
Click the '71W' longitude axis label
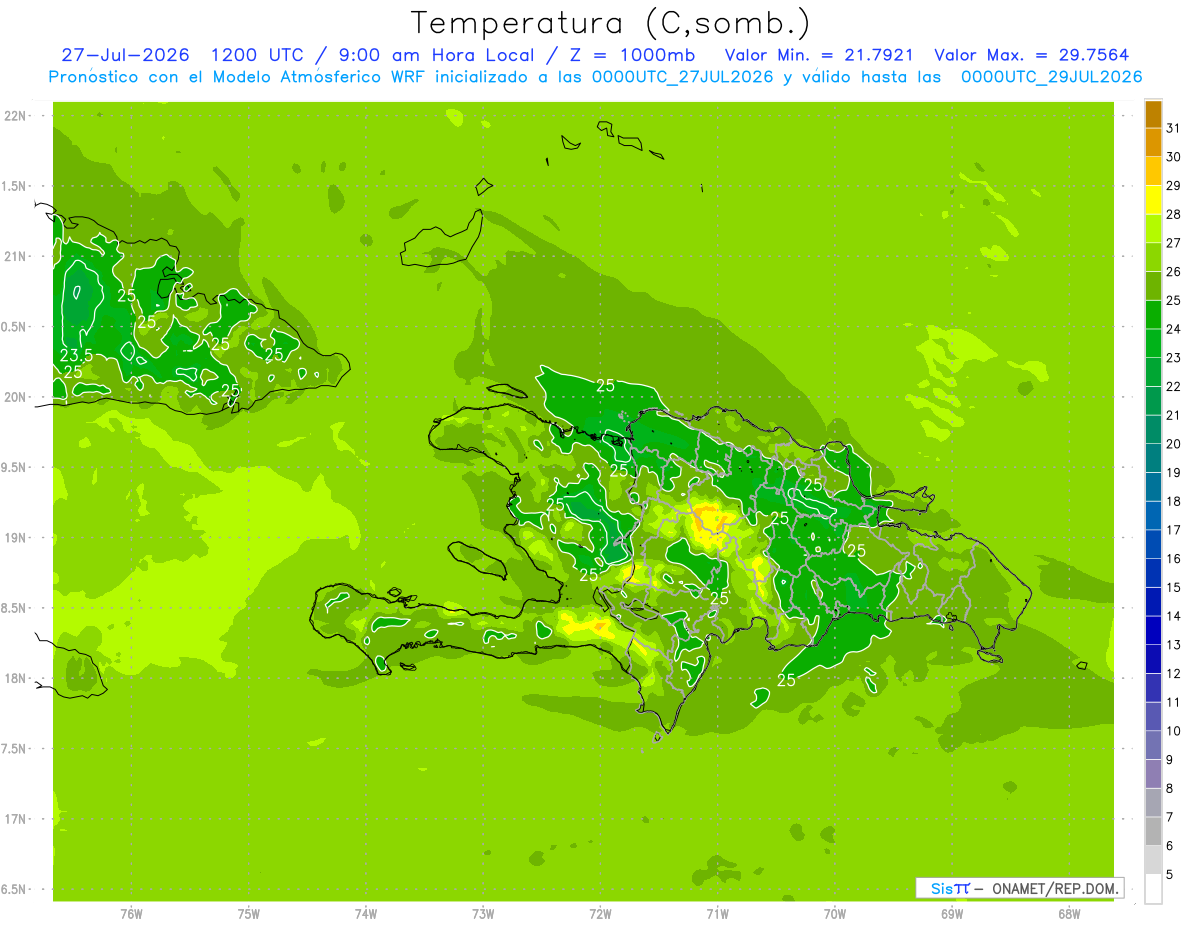click(x=717, y=914)
